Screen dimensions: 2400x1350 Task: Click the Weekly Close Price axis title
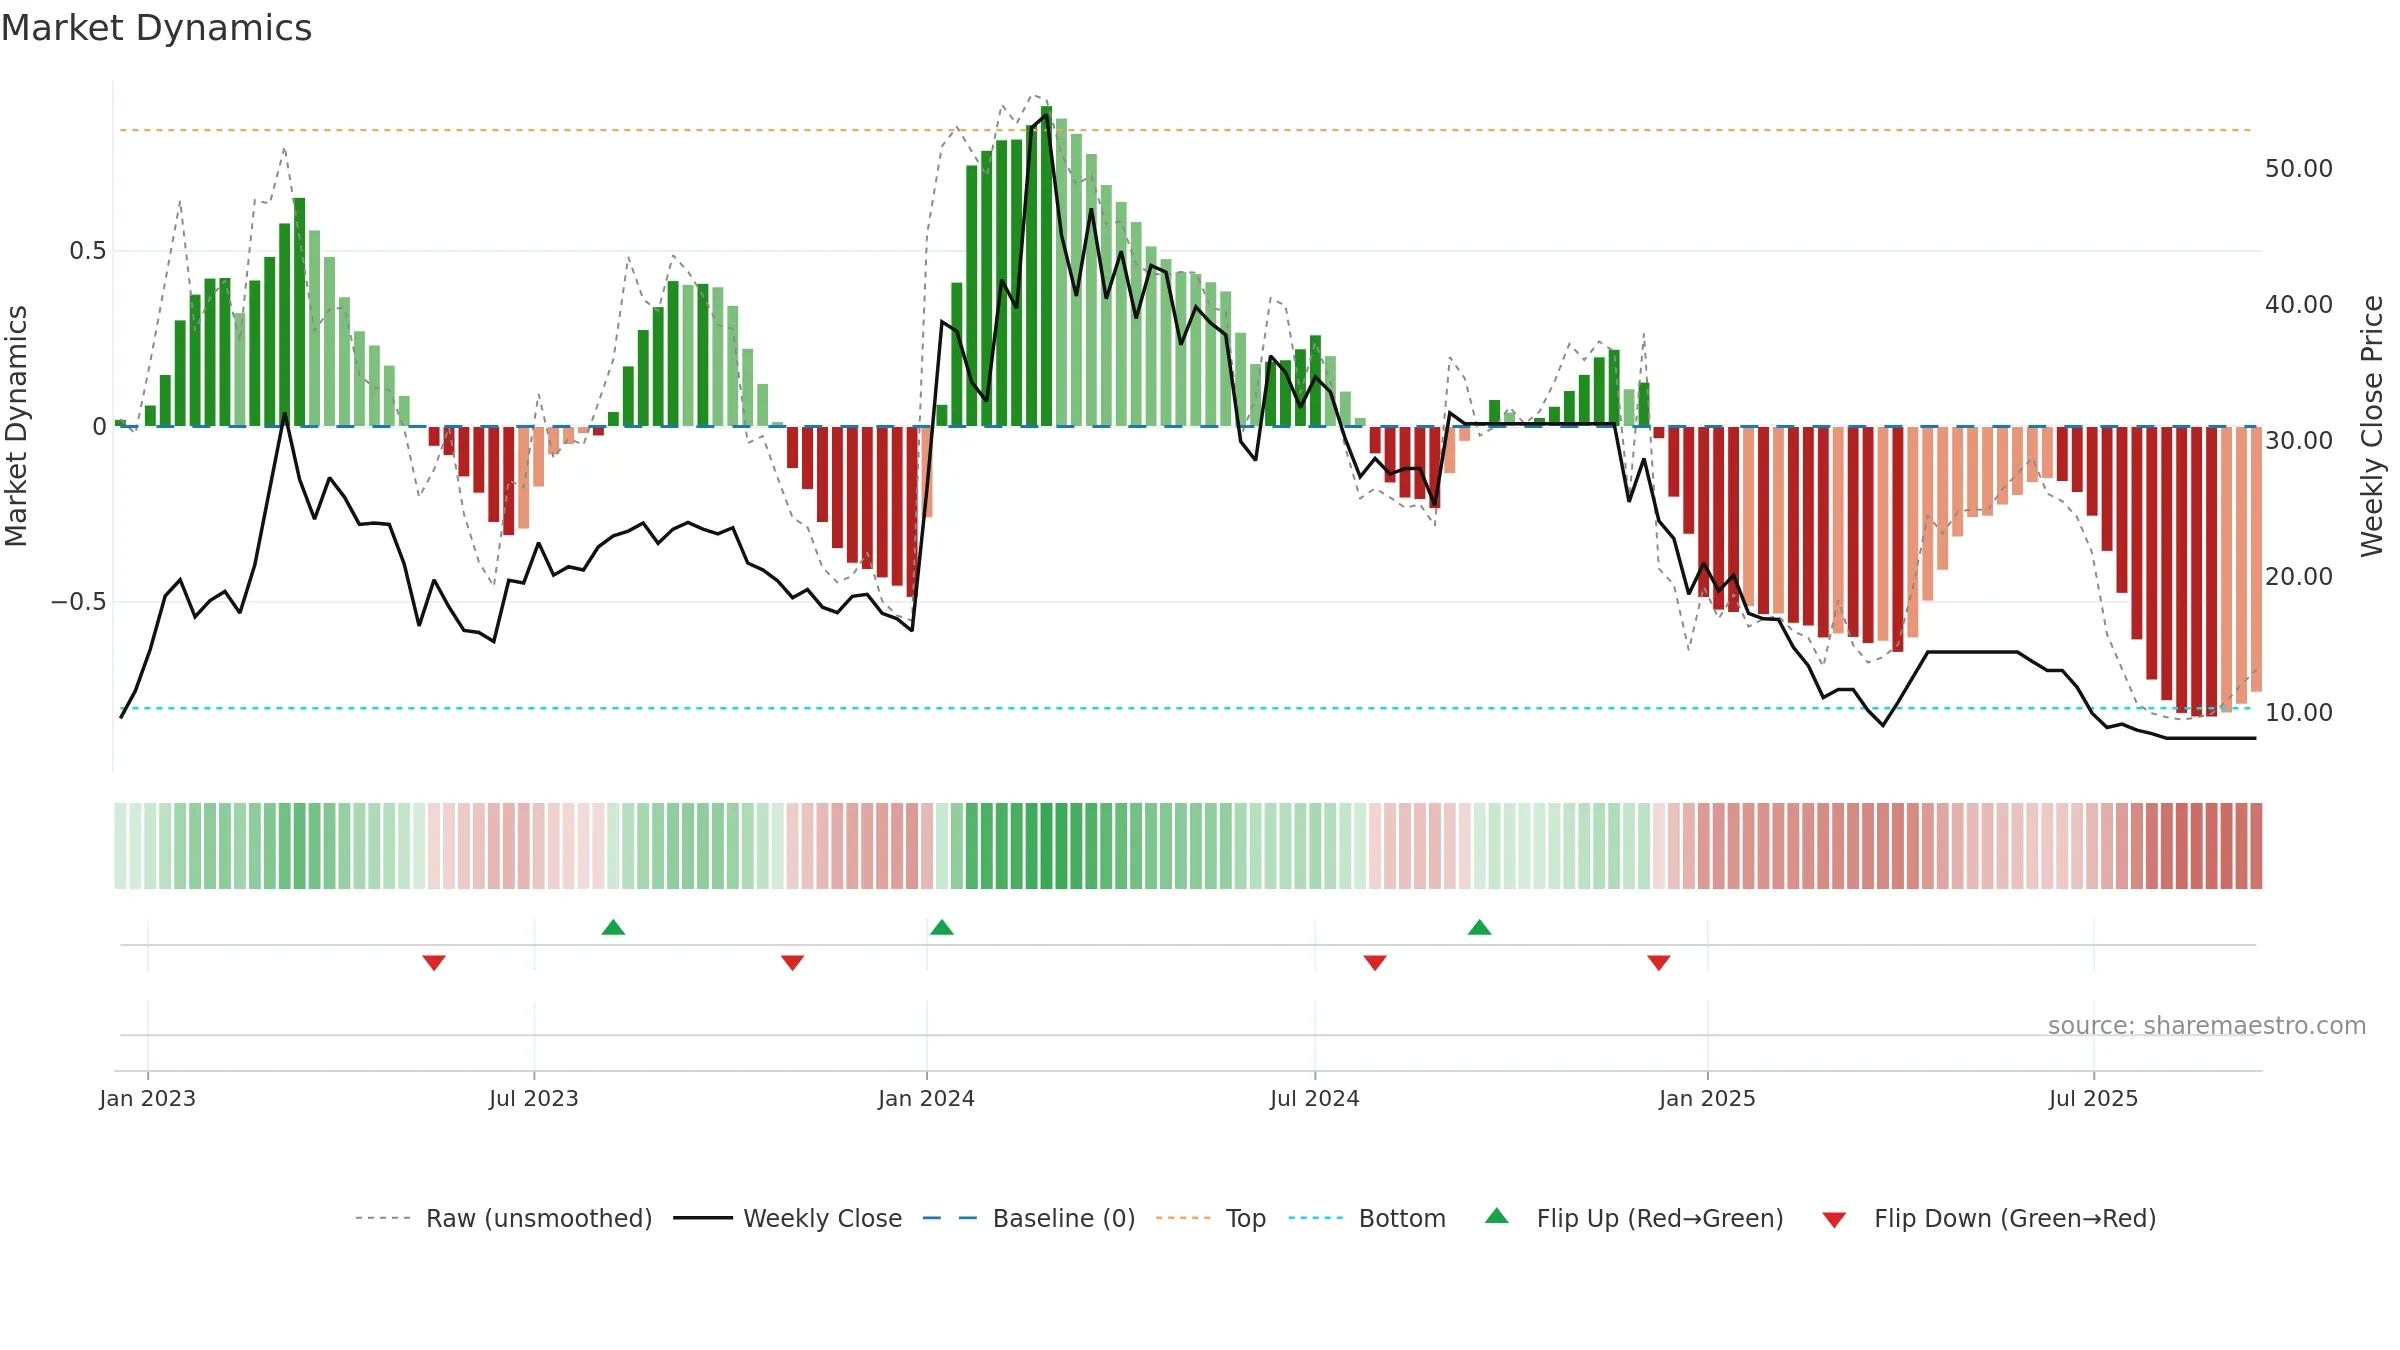(x=2373, y=427)
